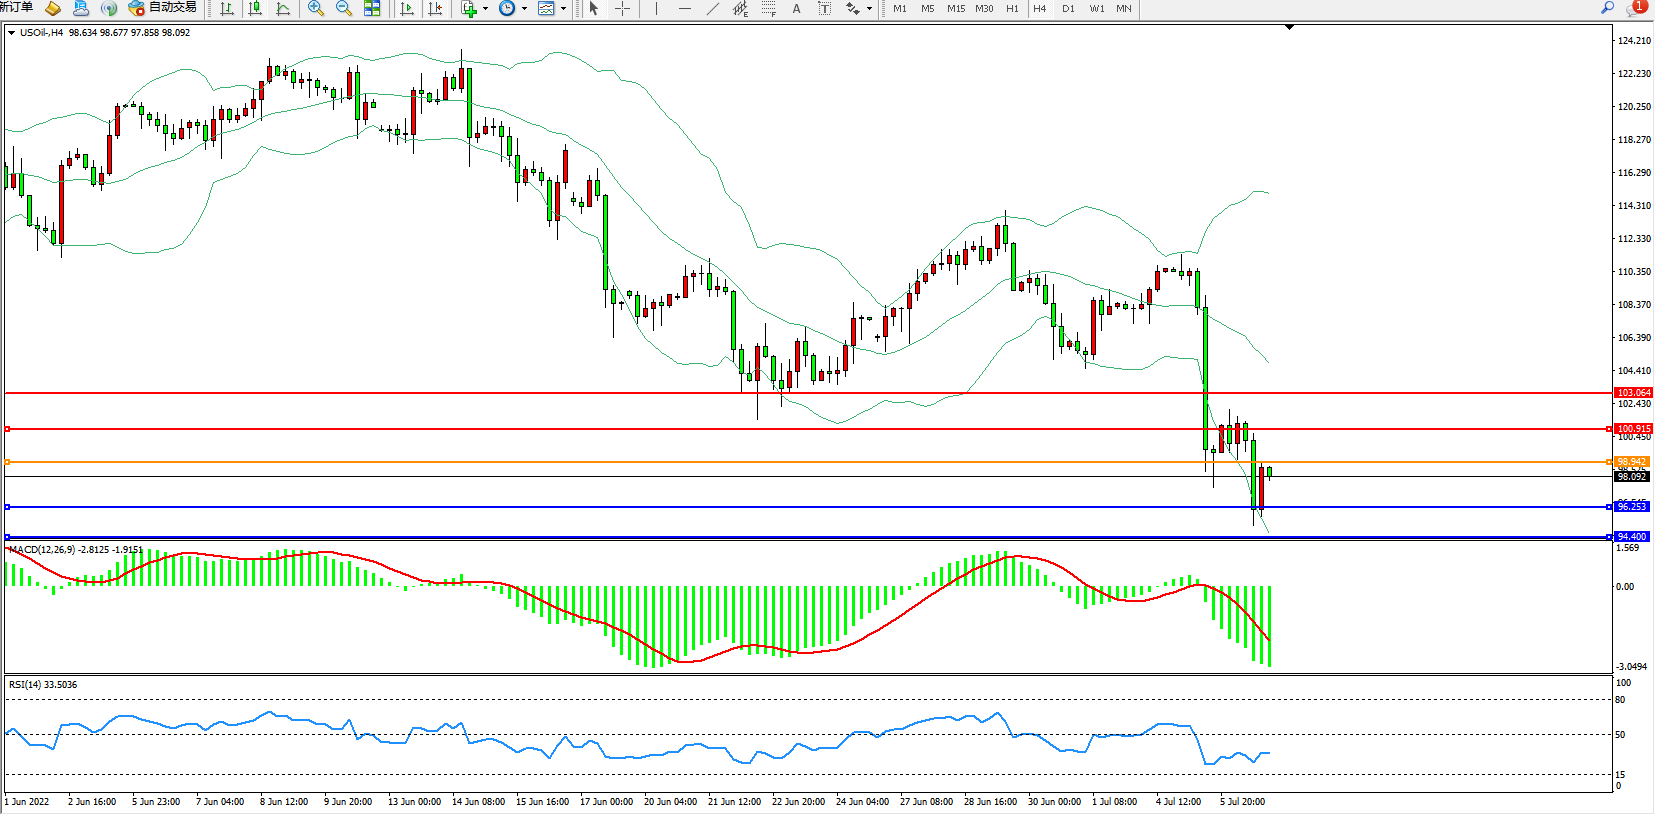Toggle the chart auto-scroll button
The width and height of the screenshot is (1655, 815).
407,9
